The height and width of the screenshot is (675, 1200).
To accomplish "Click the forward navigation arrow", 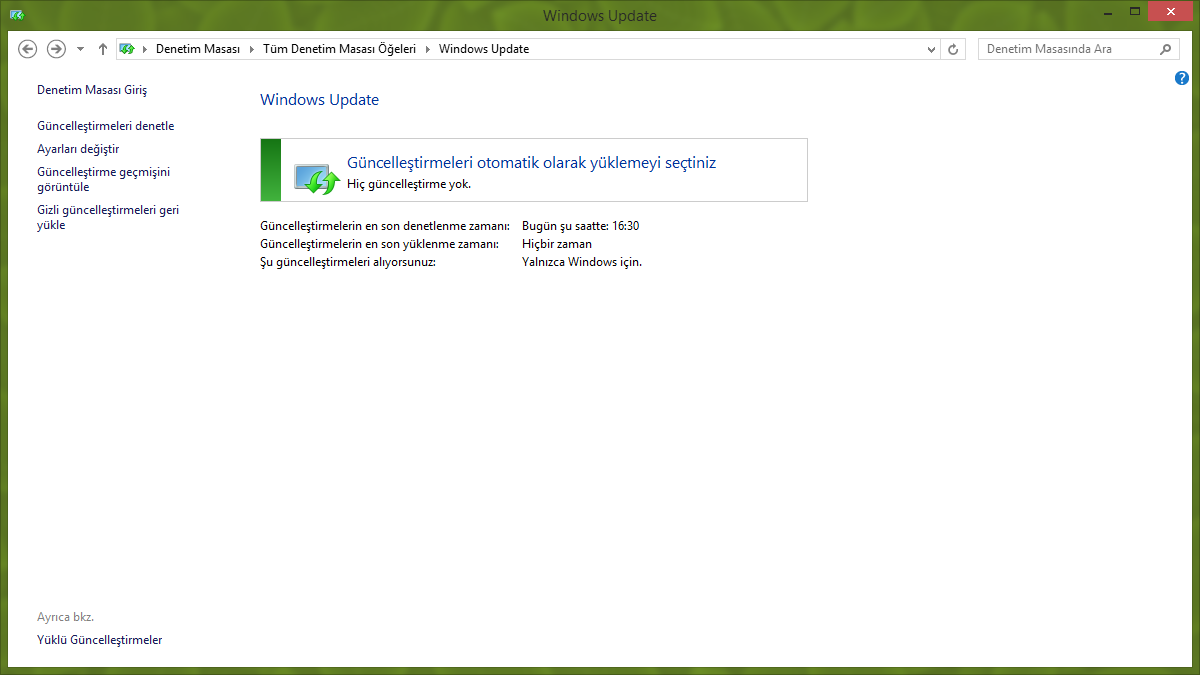I will pos(57,49).
